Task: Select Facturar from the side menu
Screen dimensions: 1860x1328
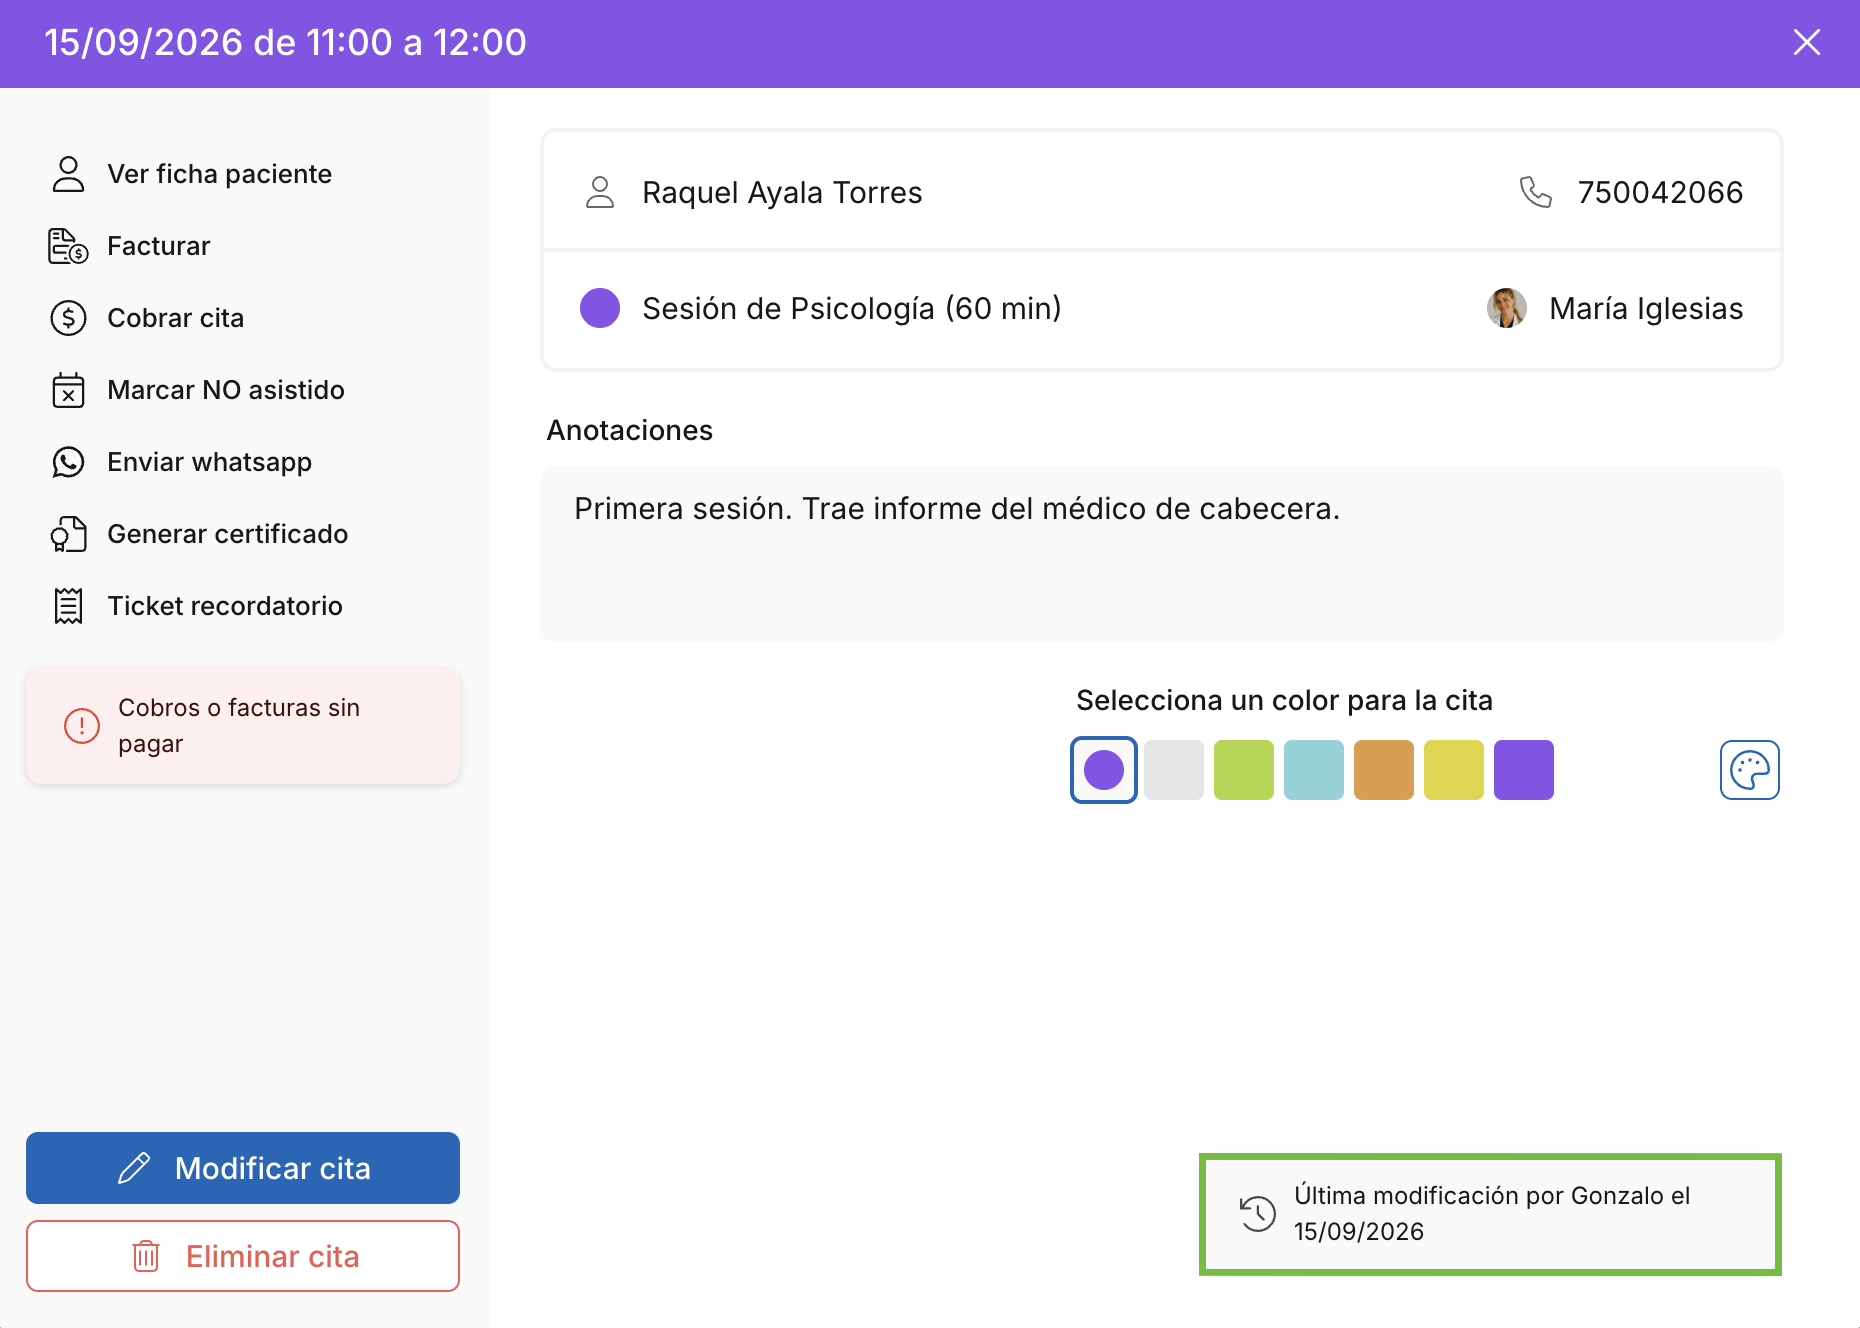Action: click(130, 246)
